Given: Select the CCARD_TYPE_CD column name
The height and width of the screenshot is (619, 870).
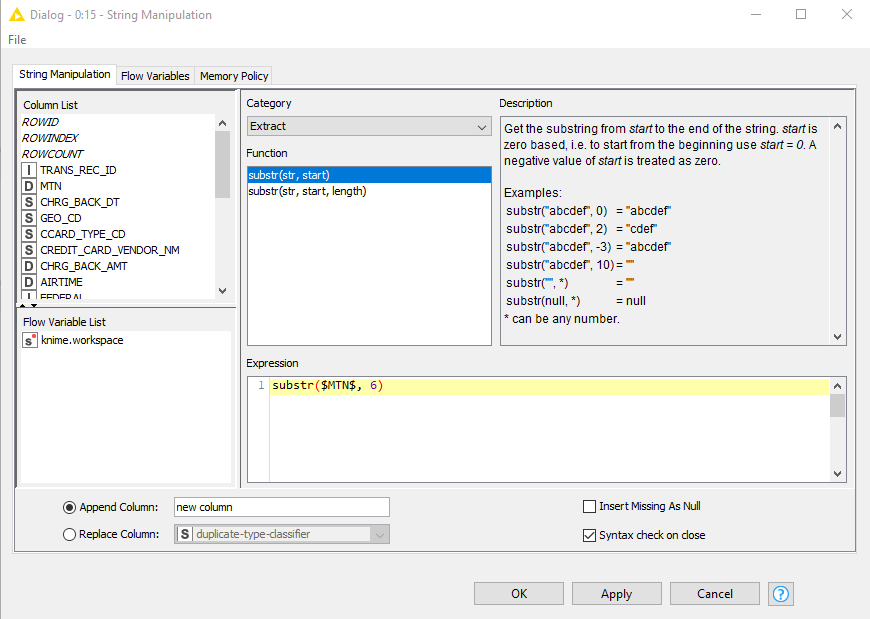Looking at the screenshot, I should (x=83, y=235).
